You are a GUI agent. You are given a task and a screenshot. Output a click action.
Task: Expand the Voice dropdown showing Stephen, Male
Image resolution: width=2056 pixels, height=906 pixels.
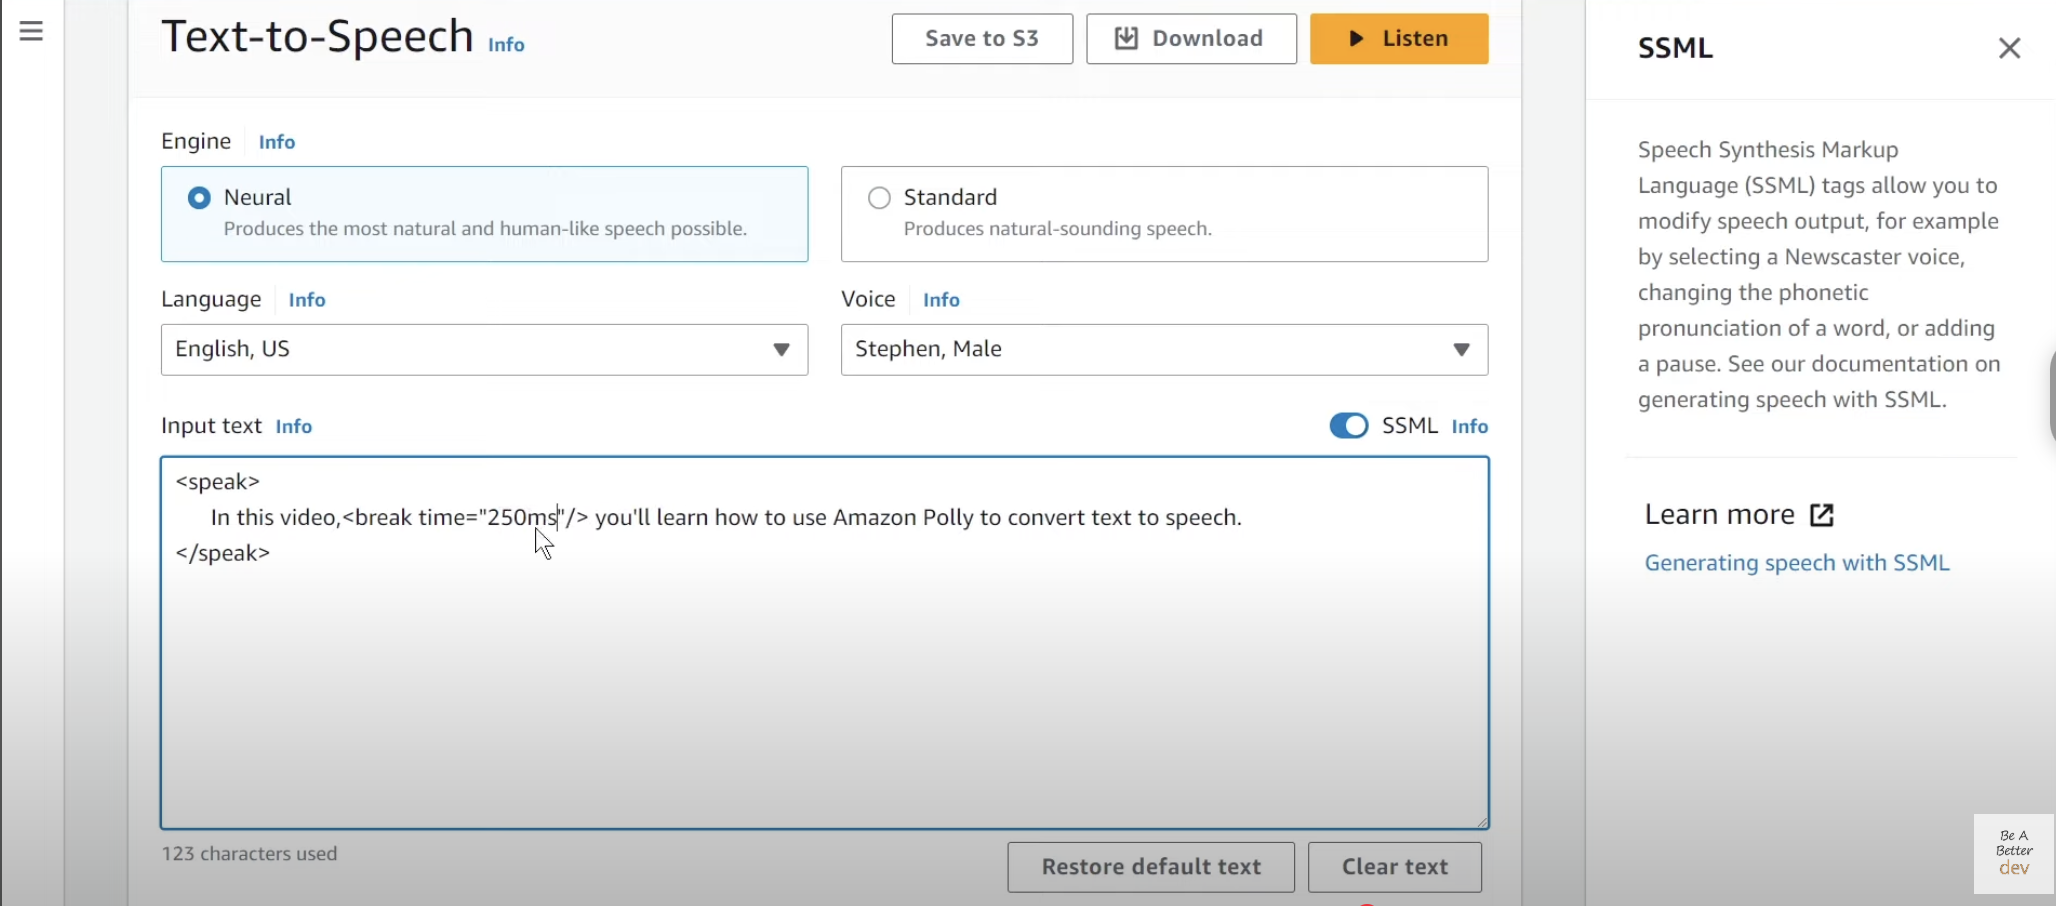coord(1163,350)
